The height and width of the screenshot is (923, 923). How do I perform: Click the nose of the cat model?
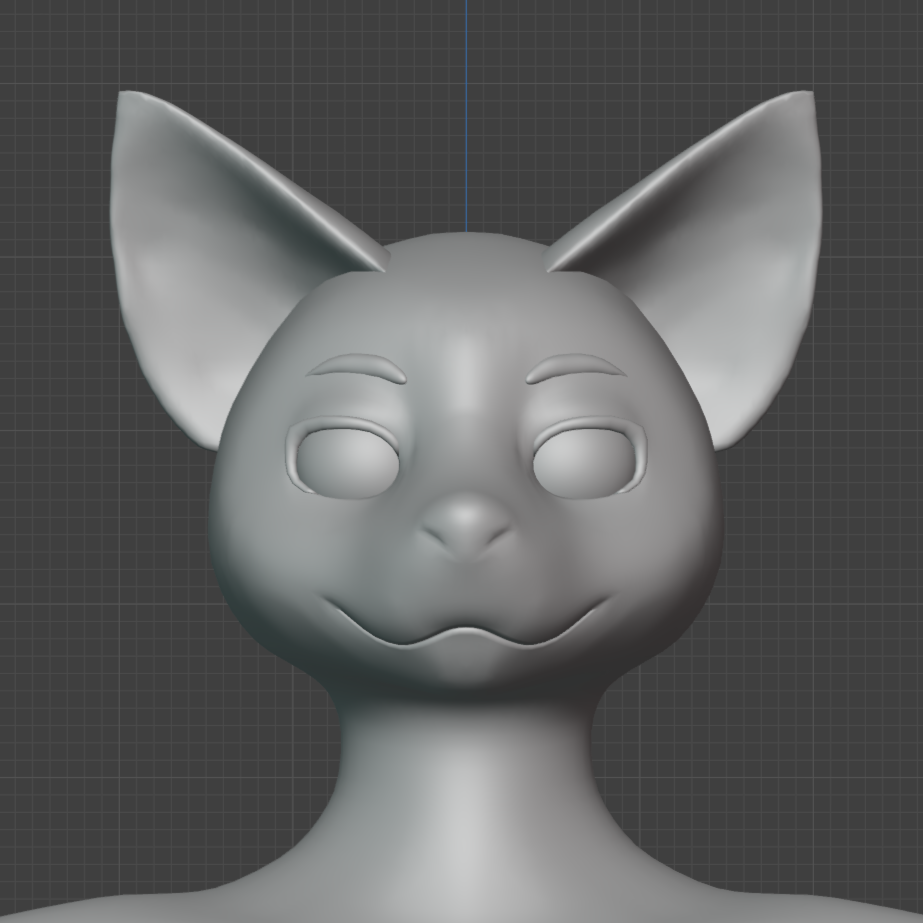465,524
